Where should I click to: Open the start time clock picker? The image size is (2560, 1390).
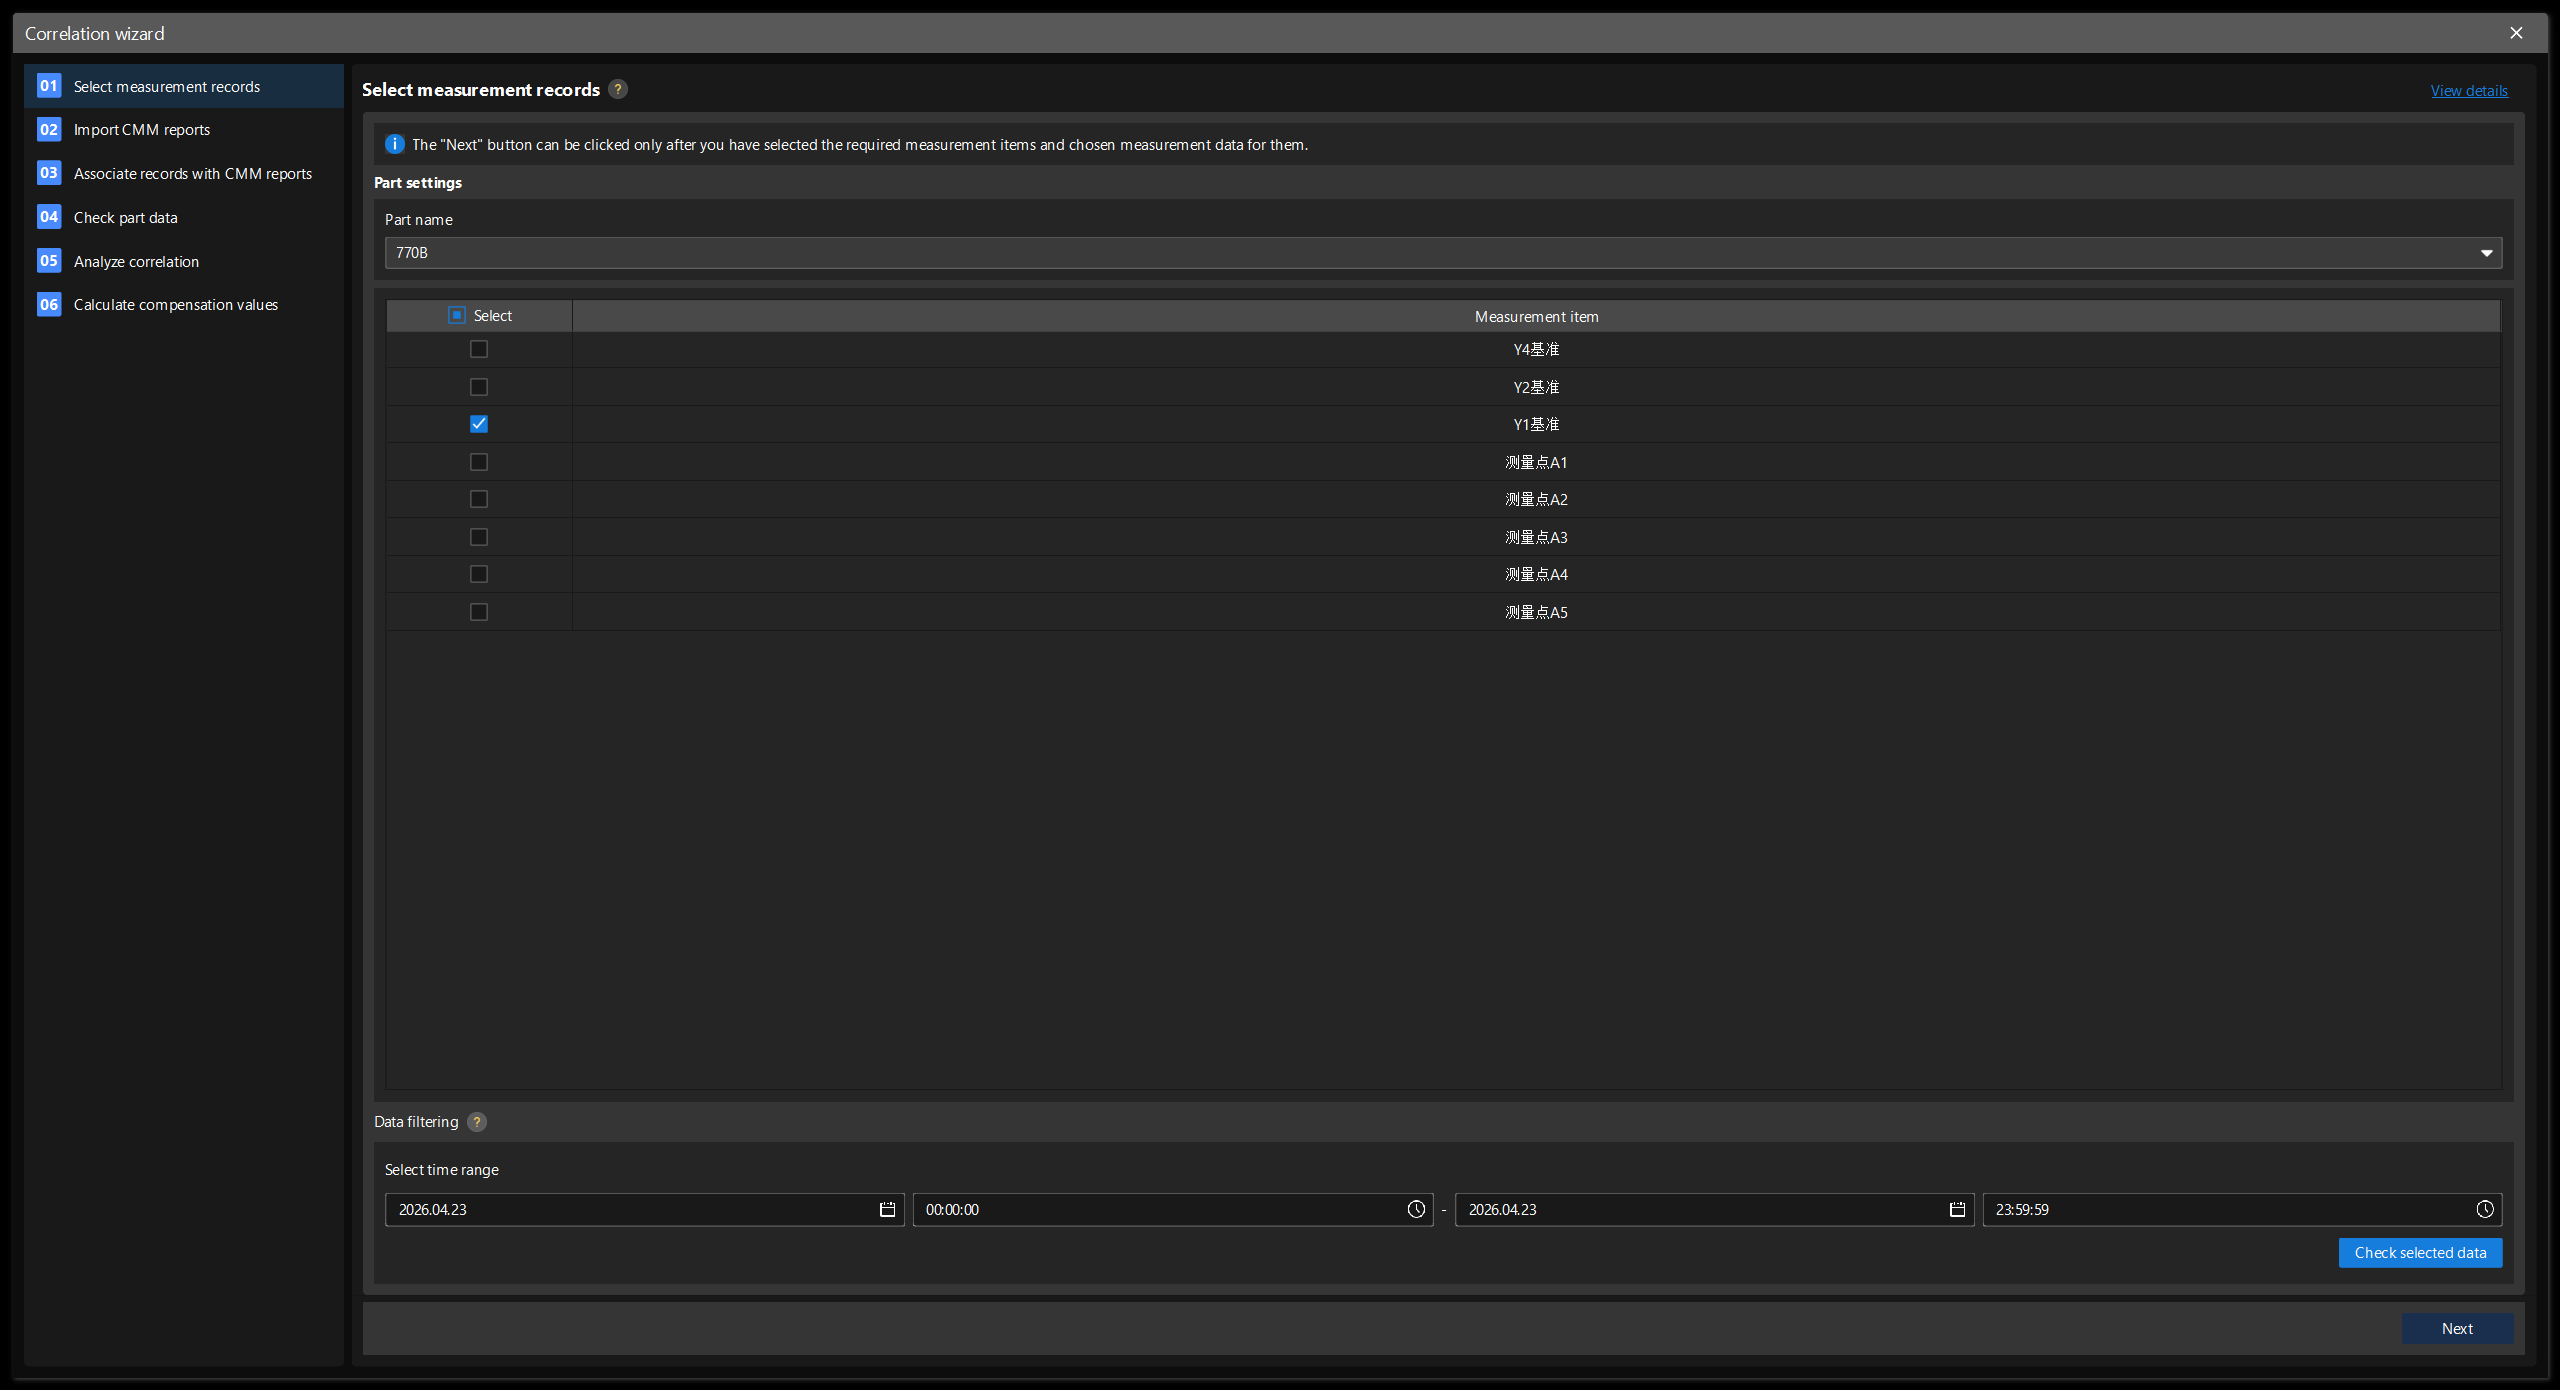(x=1416, y=1210)
